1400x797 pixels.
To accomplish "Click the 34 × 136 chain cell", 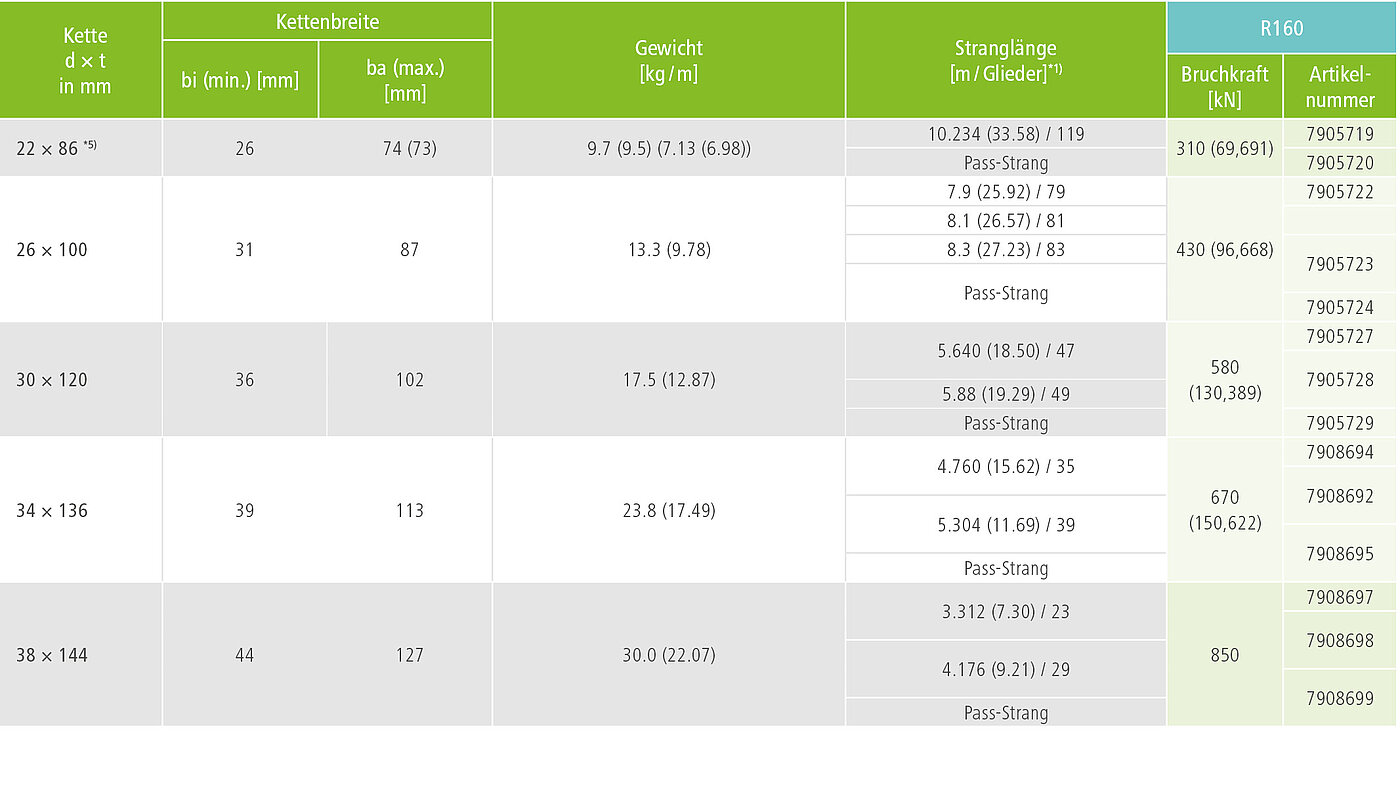I will 81,510.
